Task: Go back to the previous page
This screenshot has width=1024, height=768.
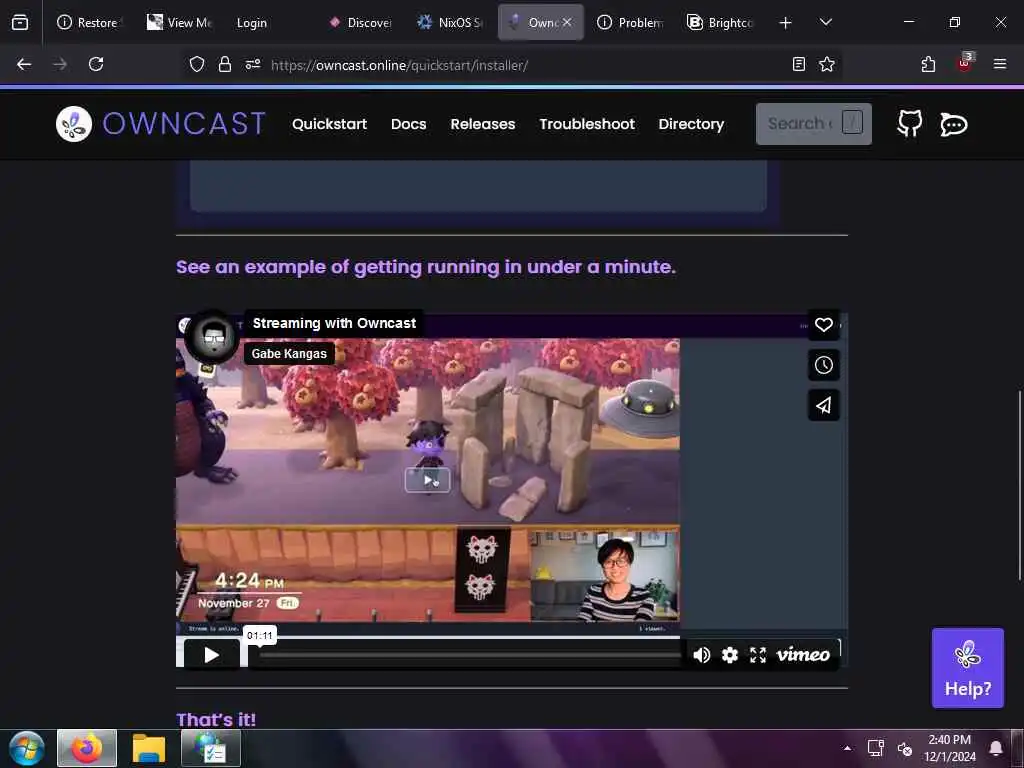Action: click(x=24, y=64)
